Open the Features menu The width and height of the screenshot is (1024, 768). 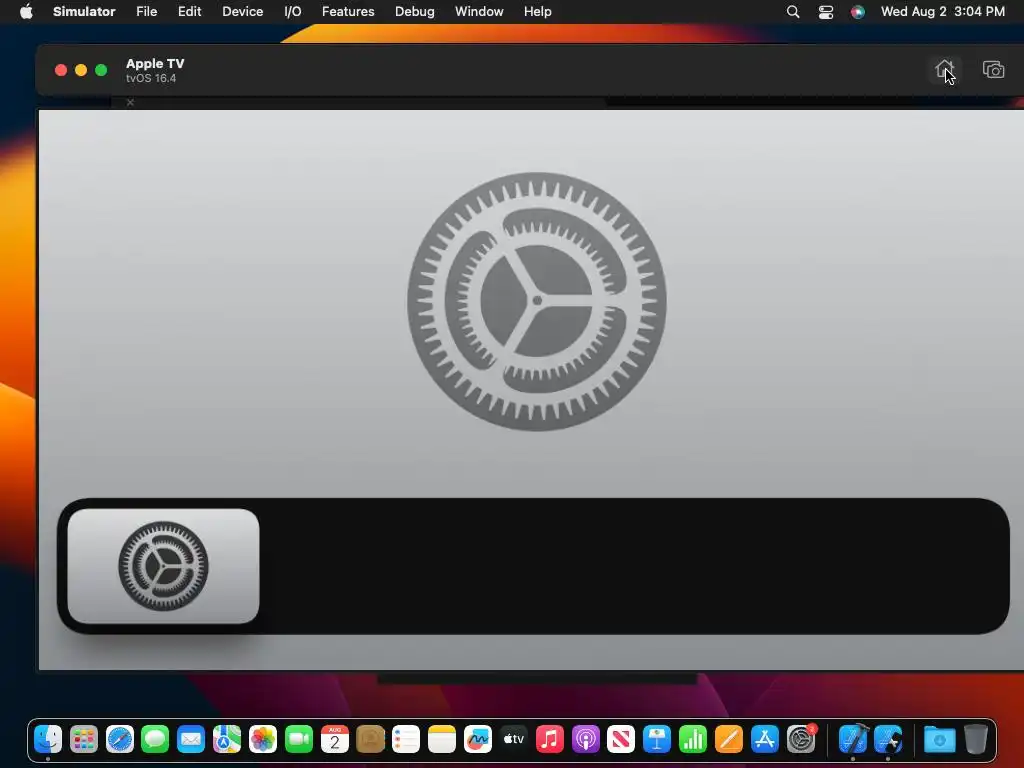tap(348, 11)
